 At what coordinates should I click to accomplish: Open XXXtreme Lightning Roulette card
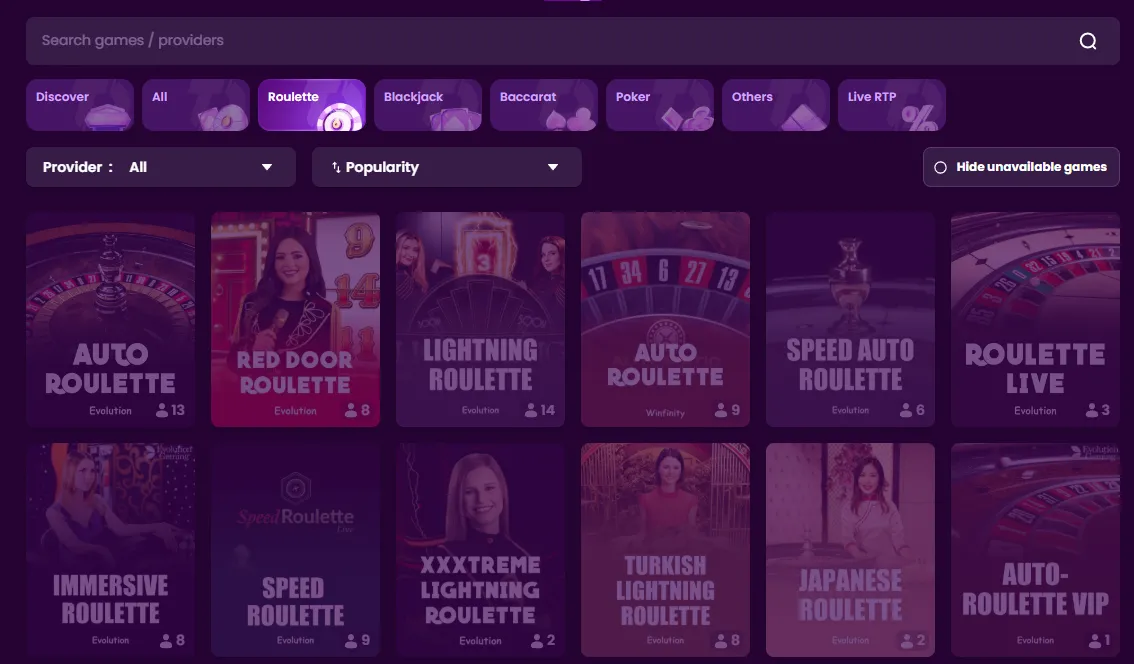480,550
